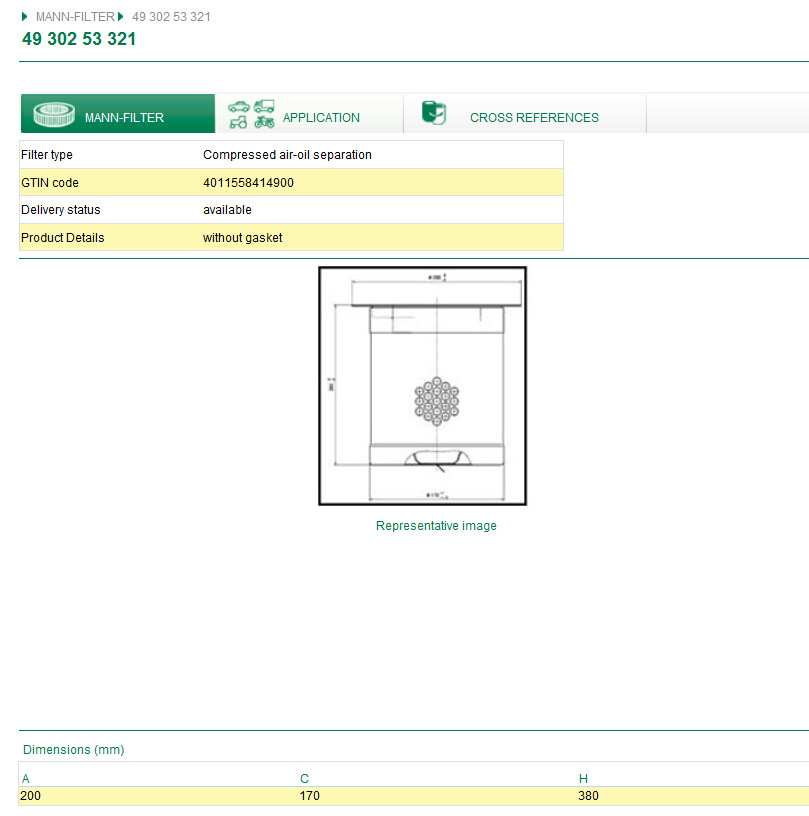Click the Filter type label
Image resolution: width=809 pixels, height=816 pixels.
47,155
